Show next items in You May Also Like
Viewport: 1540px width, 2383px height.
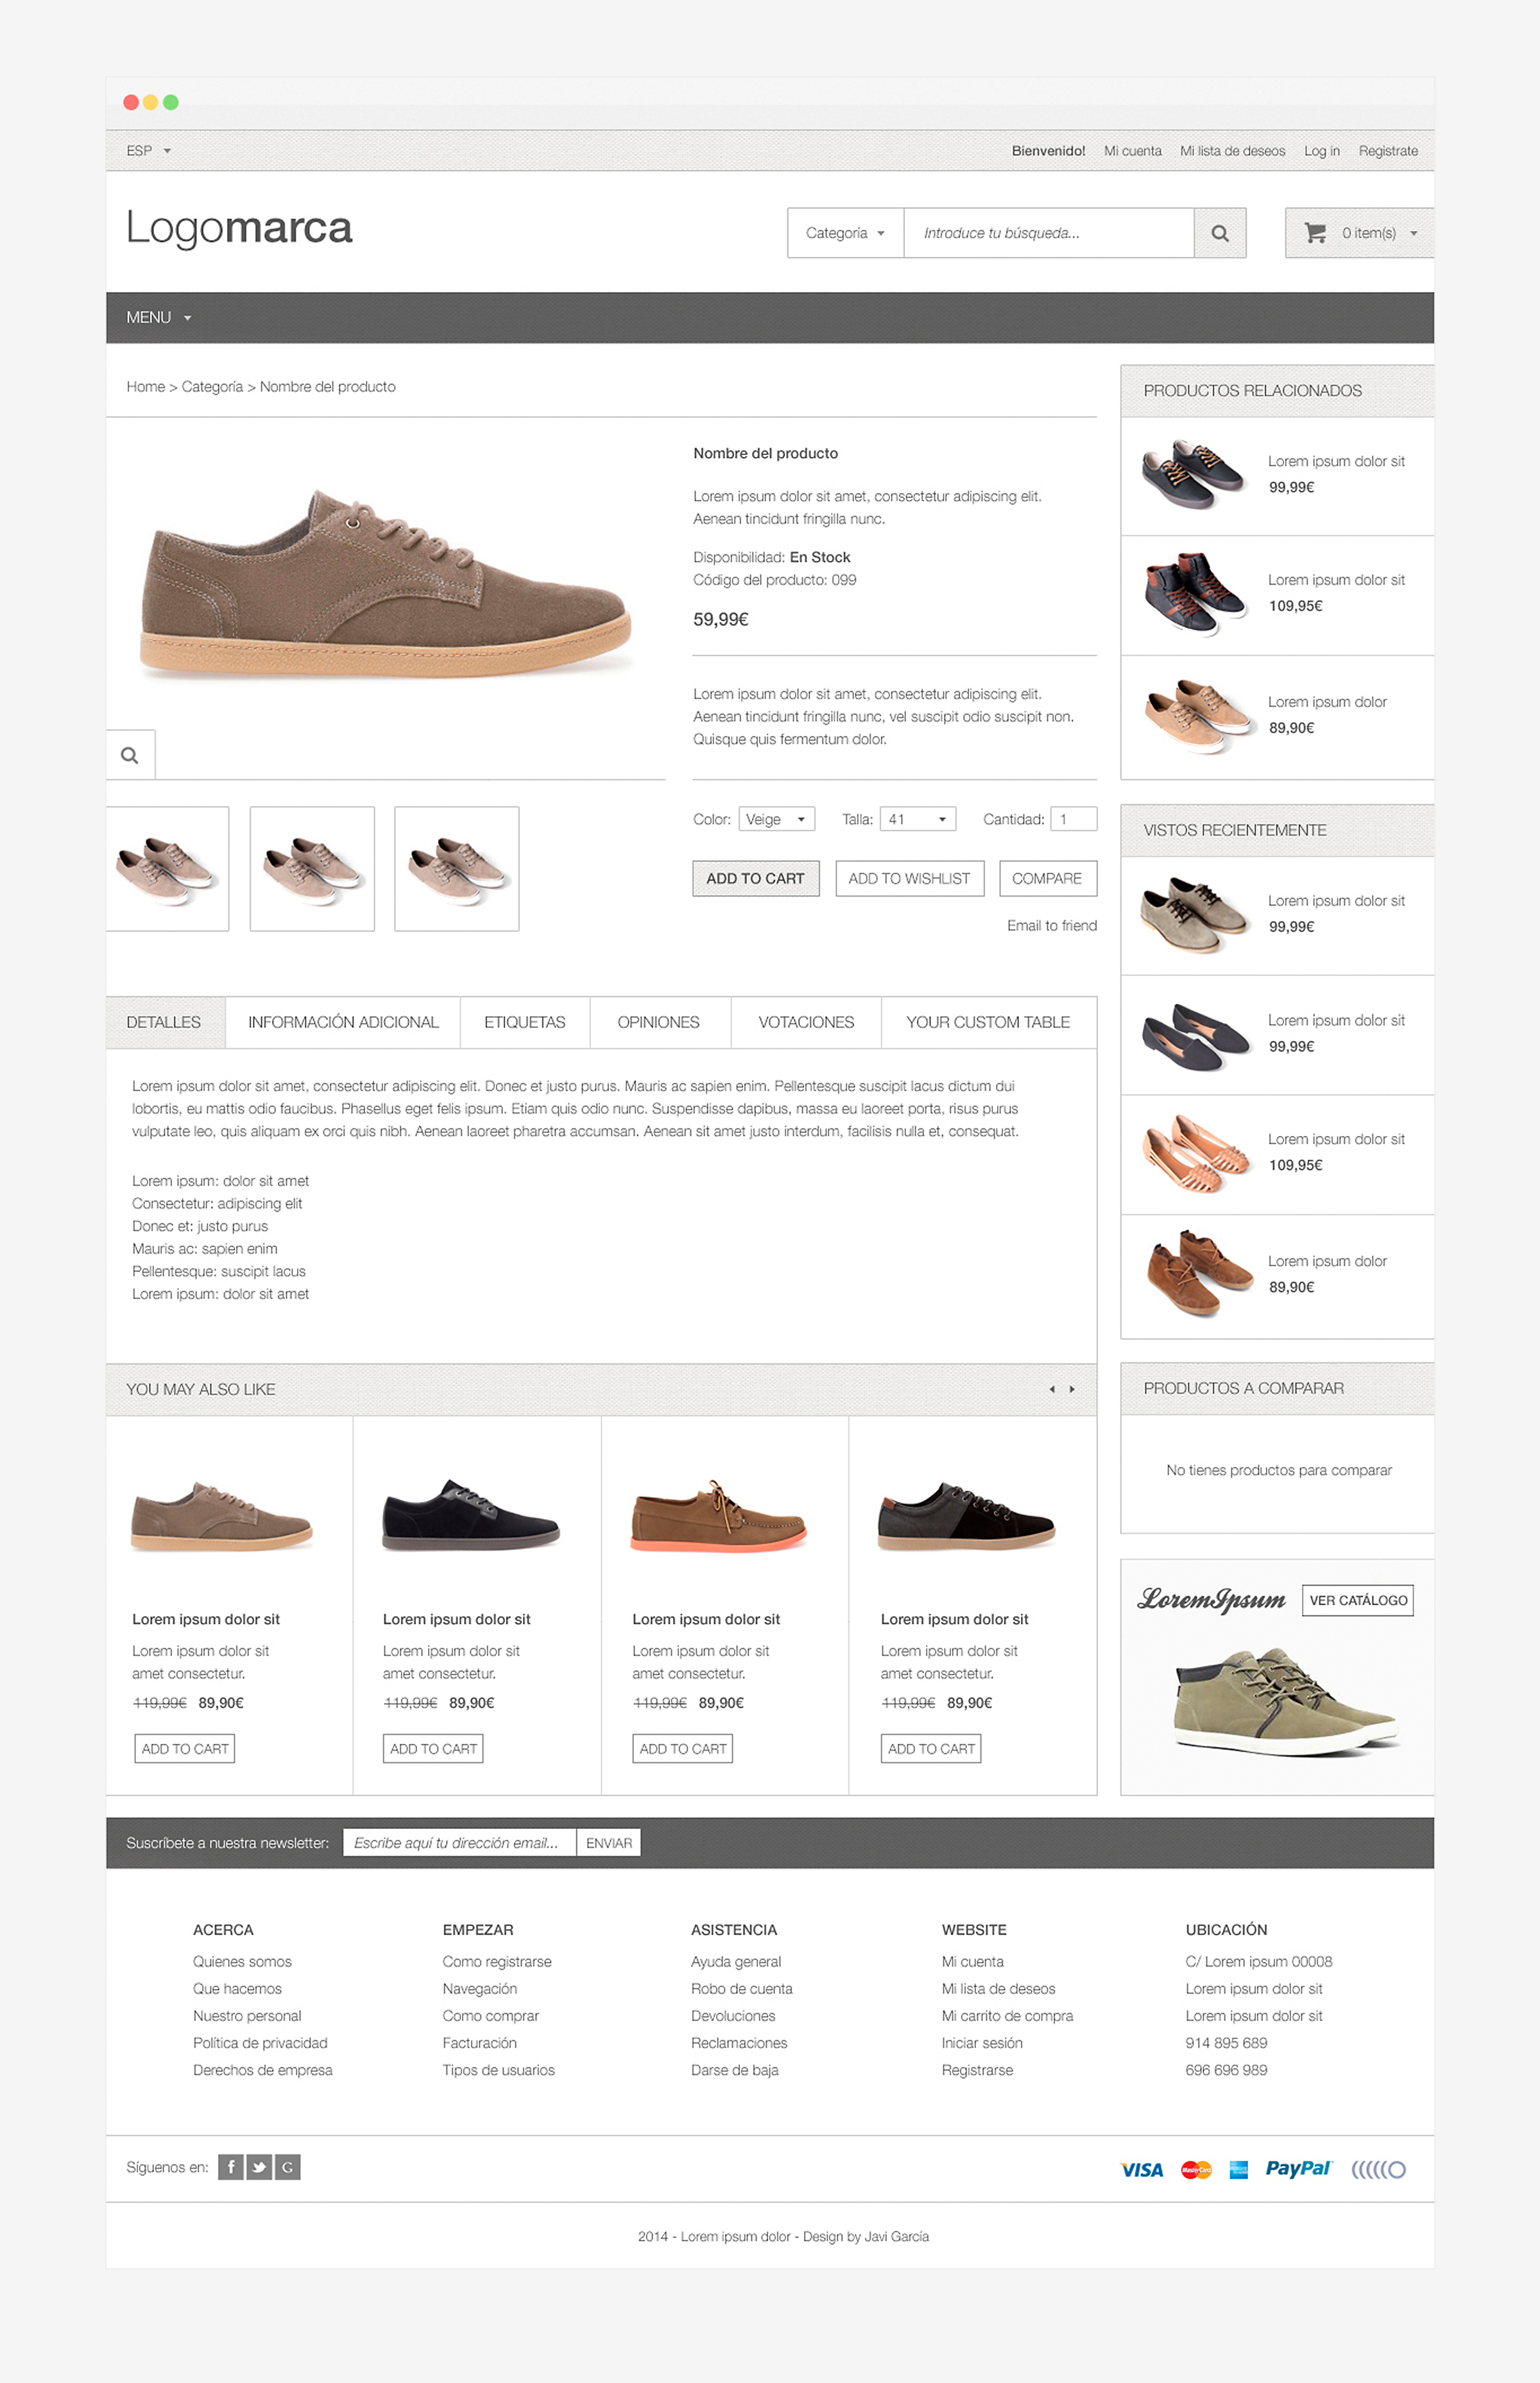click(x=1072, y=1389)
